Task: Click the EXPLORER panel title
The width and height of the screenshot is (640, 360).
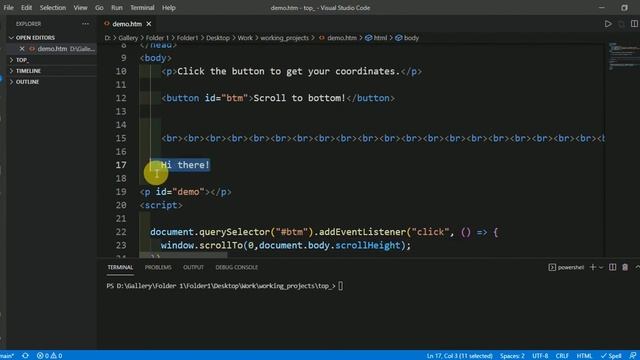Action: click(x=28, y=24)
